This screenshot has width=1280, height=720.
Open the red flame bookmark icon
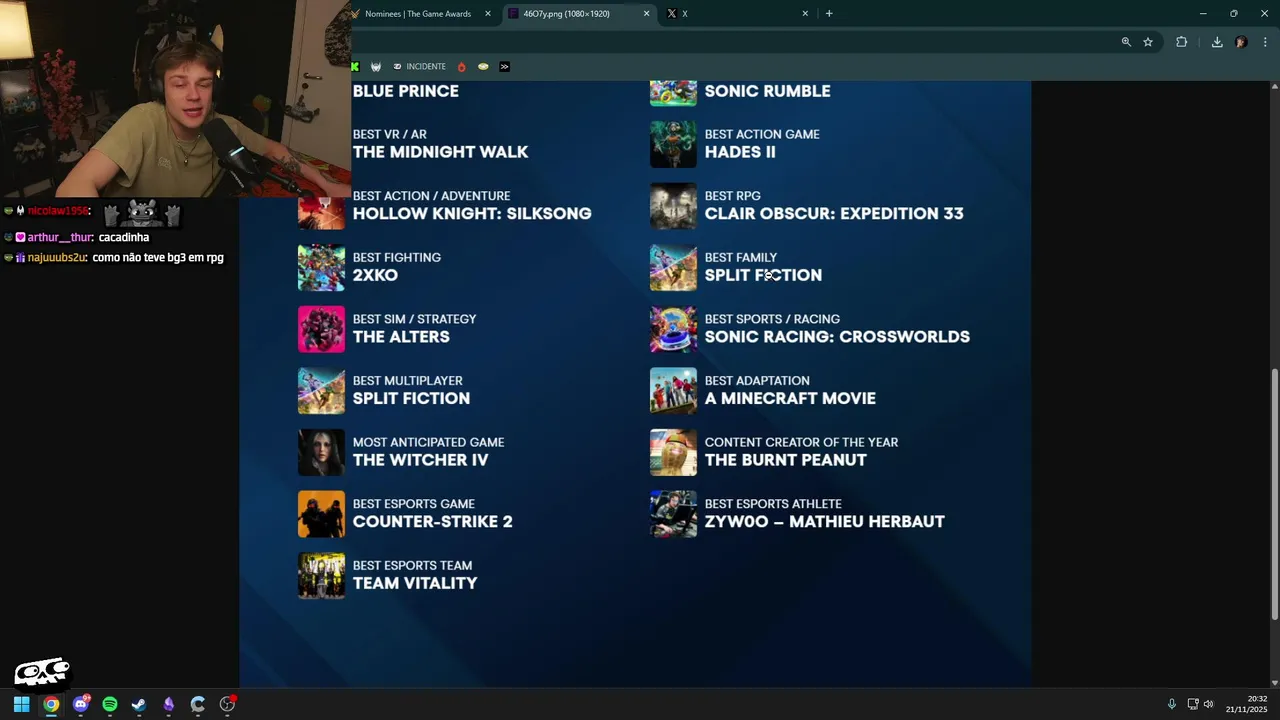(461, 67)
